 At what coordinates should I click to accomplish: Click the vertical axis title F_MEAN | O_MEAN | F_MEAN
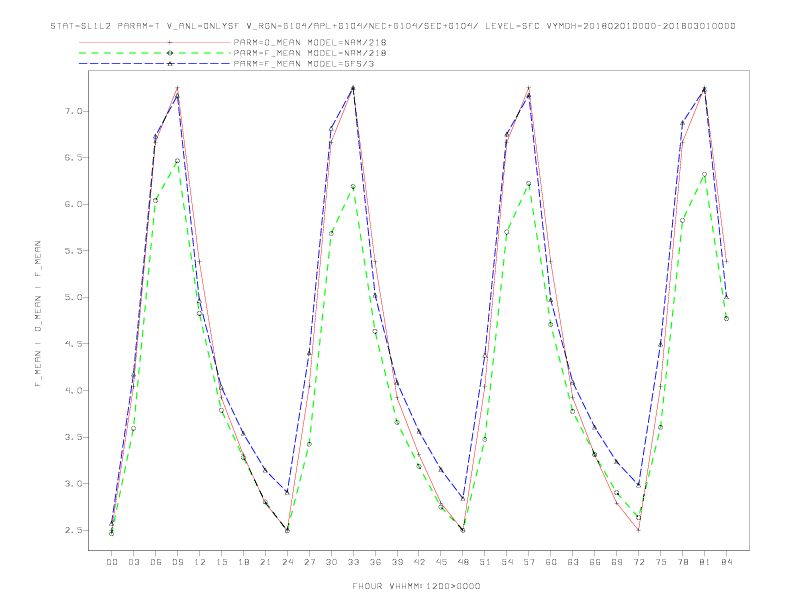(x=38, y=314)
